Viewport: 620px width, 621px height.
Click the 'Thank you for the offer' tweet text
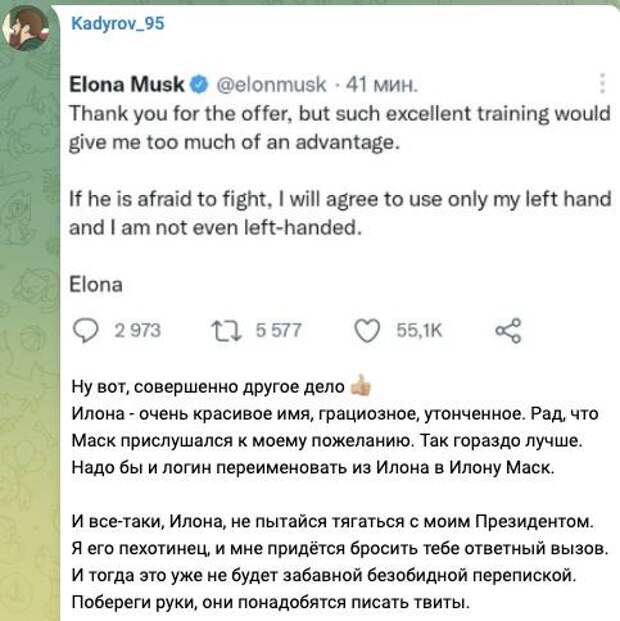pyautogui.click(x=340, y=128)
